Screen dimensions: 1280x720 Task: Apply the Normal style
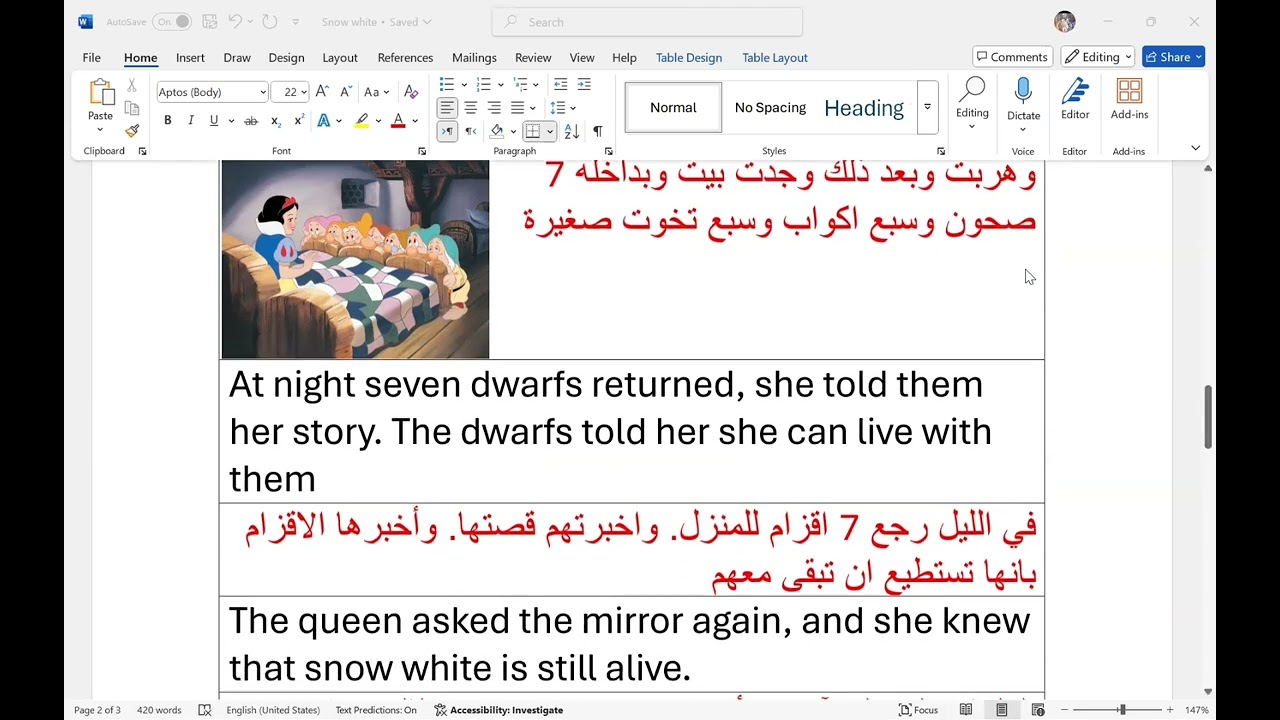coord(673,107)
